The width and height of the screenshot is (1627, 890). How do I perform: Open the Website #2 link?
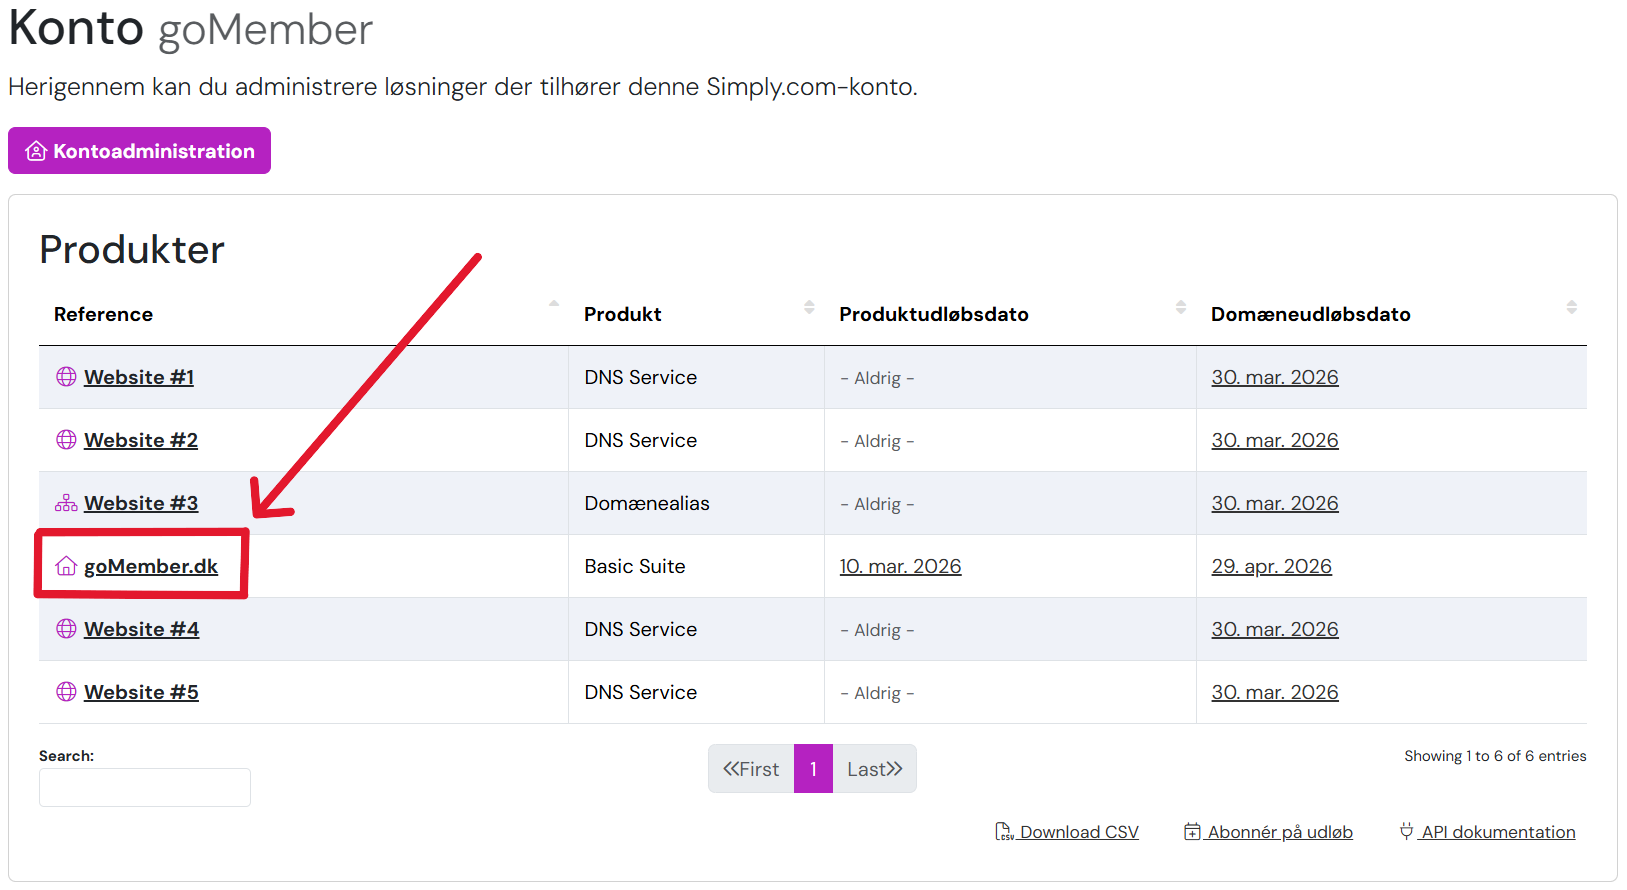click(x=141, y=440)
